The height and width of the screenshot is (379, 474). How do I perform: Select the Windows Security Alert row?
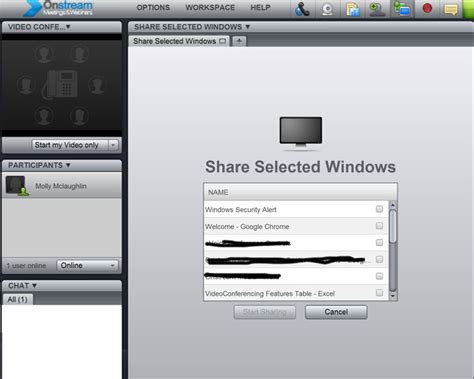tap(296, 209)
